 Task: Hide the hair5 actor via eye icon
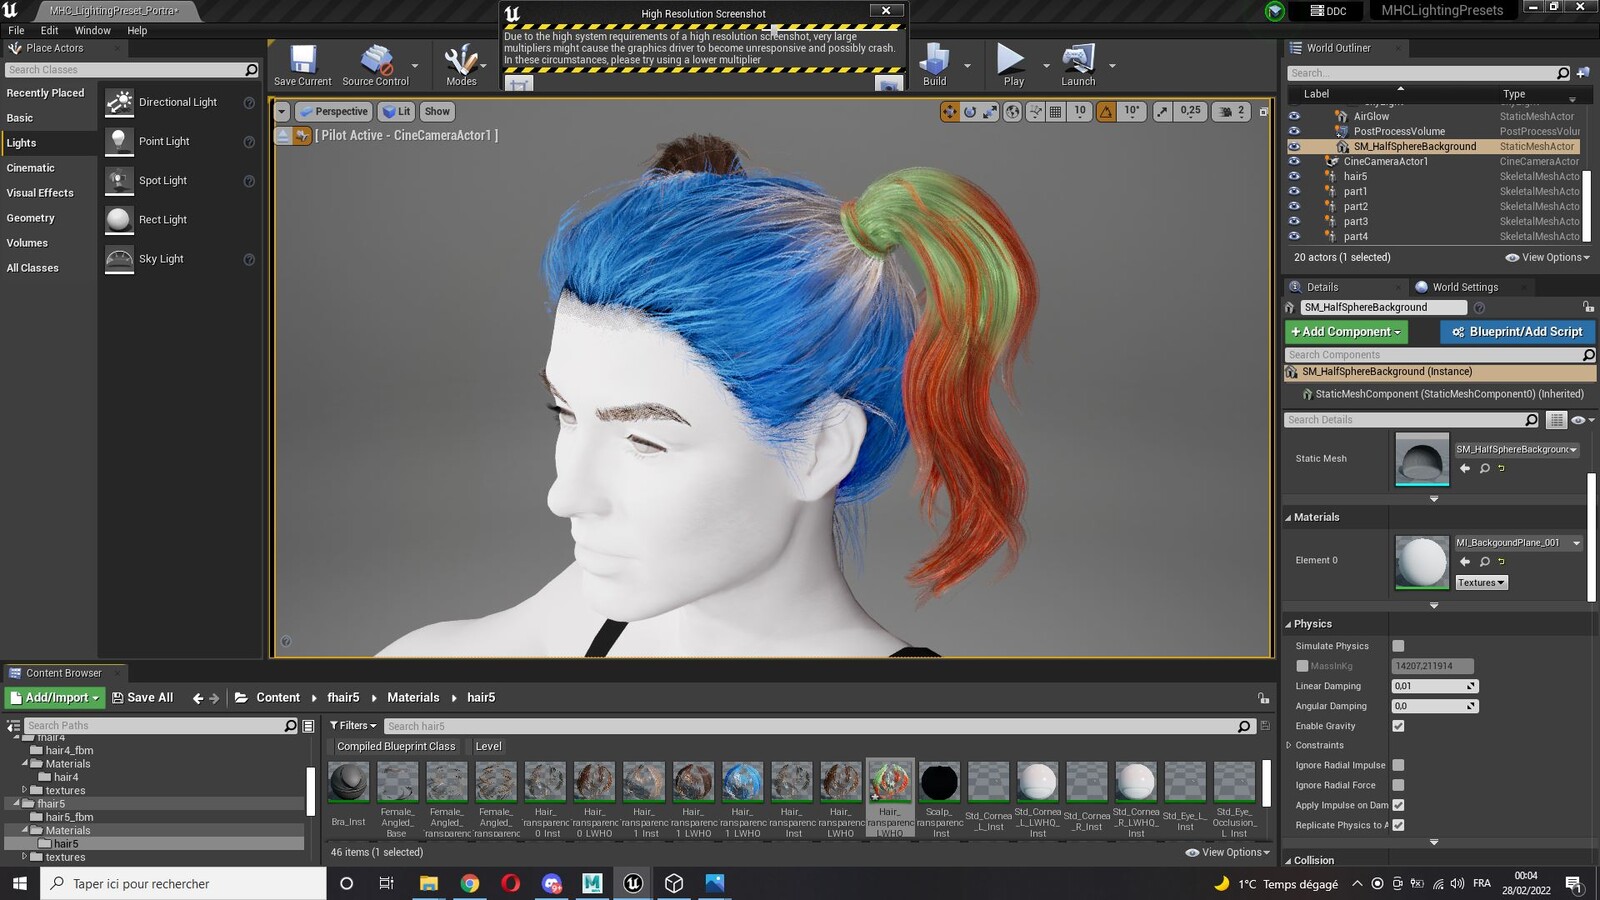click(x=1294, y=176)
